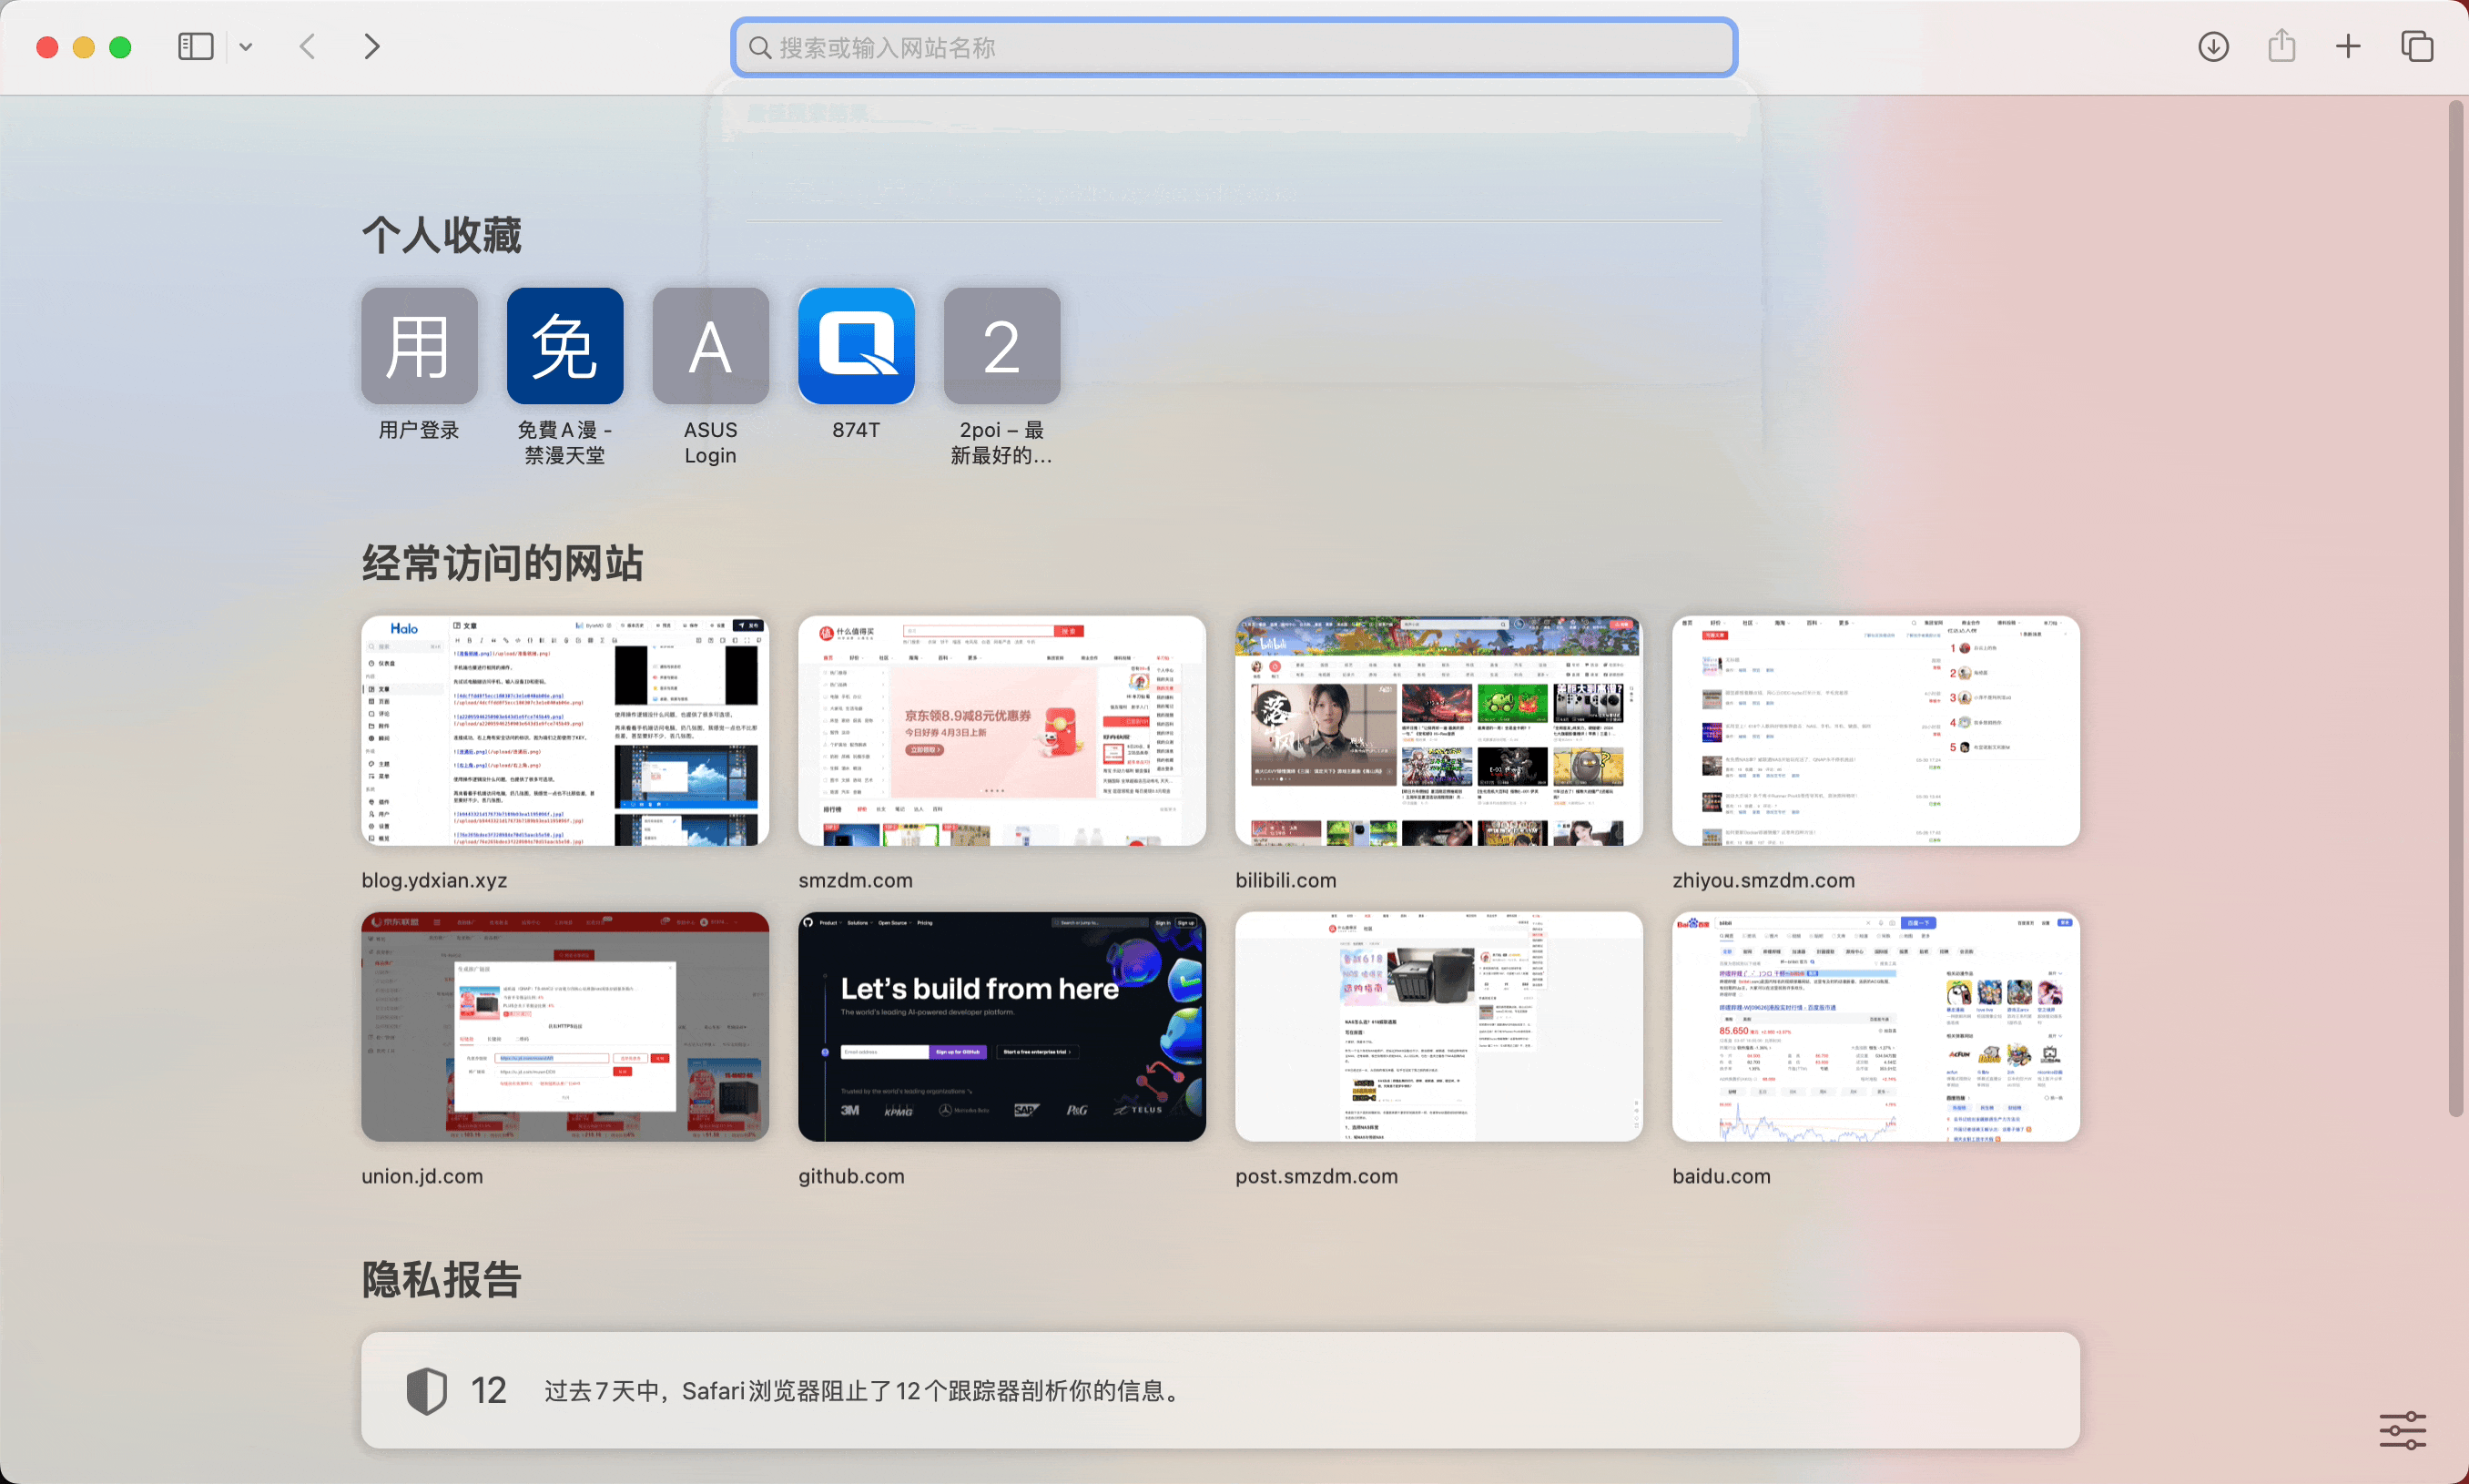Expand the sidebar chevron dropdown
The image size is (2469, 1484).
coord(247,46)
